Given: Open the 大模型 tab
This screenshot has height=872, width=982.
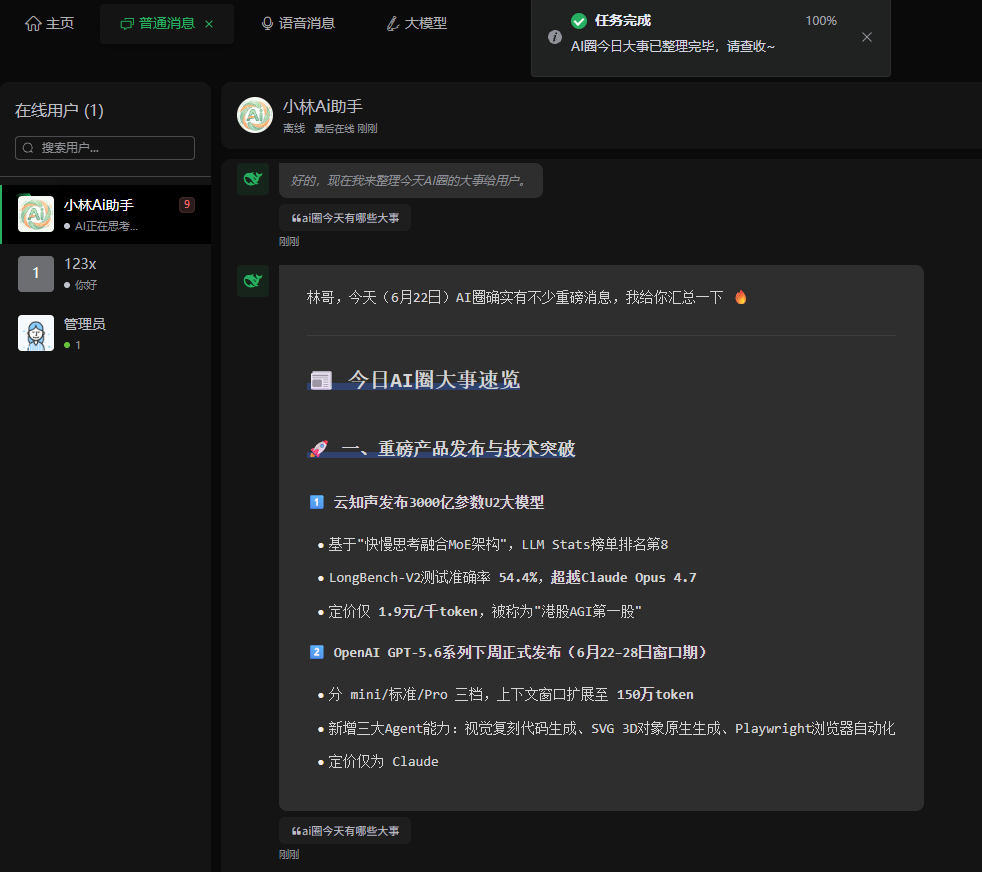Looking at the screenshot, I should coord(416,23).
